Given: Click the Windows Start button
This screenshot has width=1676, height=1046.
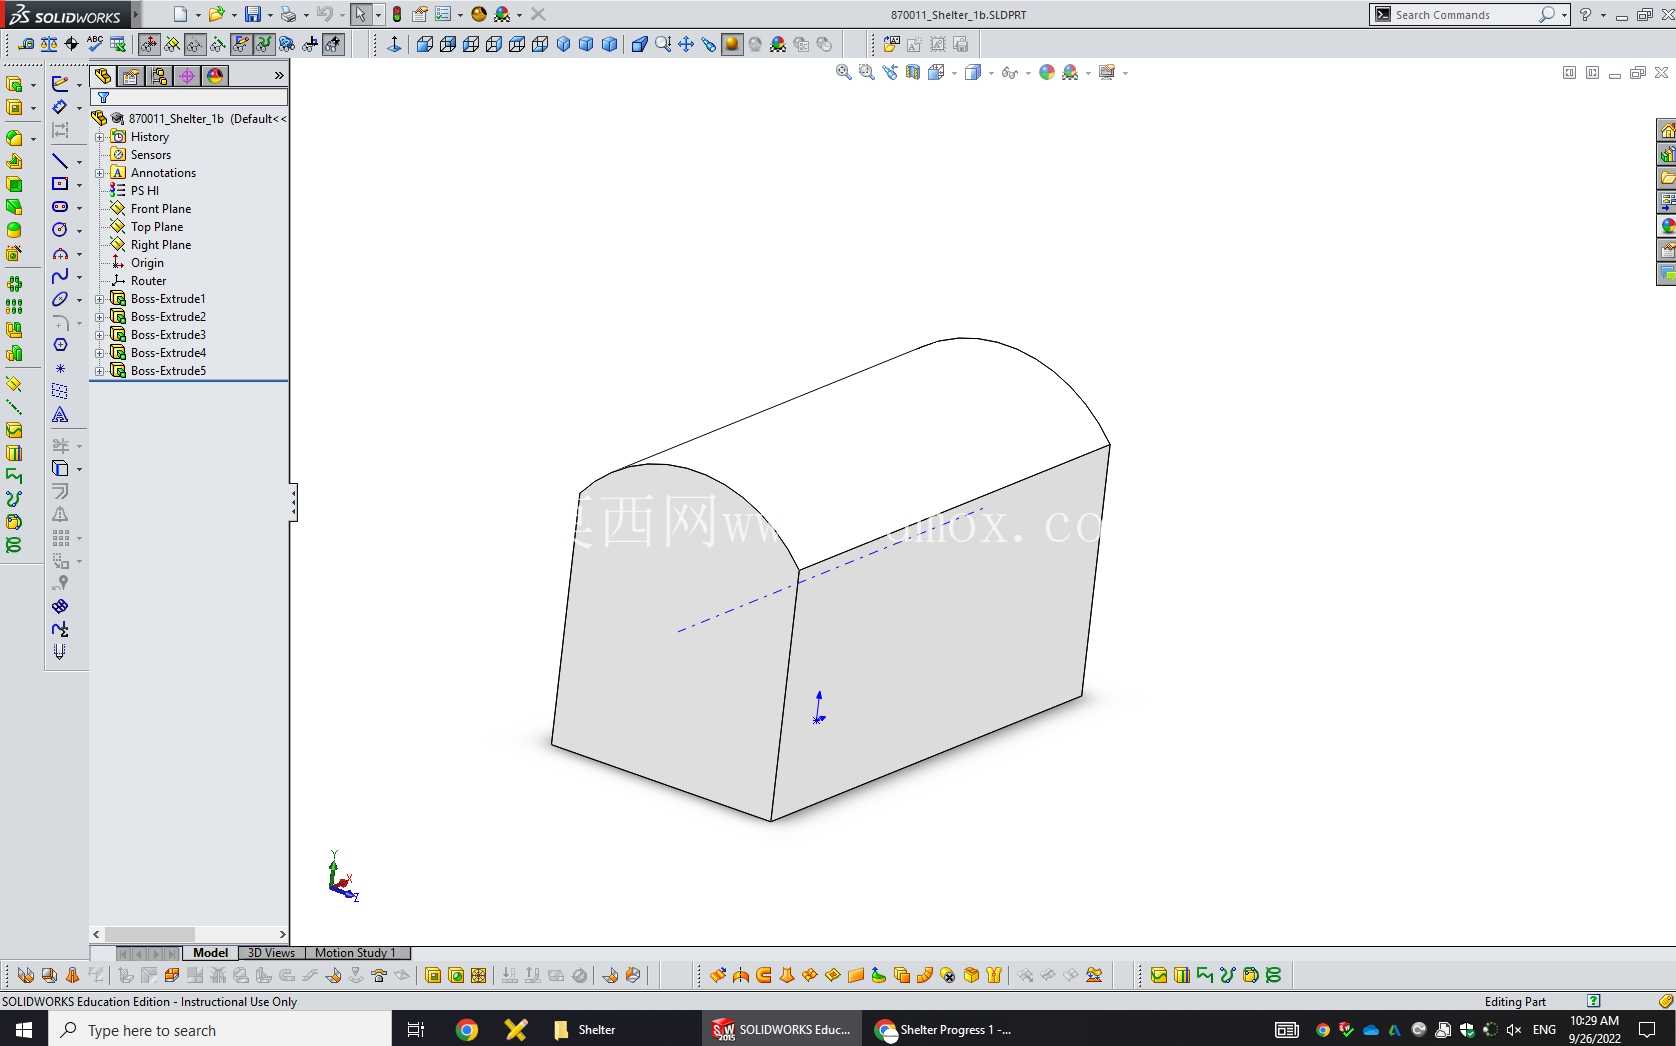Looking at the screenshot, I should [24, 1029].
